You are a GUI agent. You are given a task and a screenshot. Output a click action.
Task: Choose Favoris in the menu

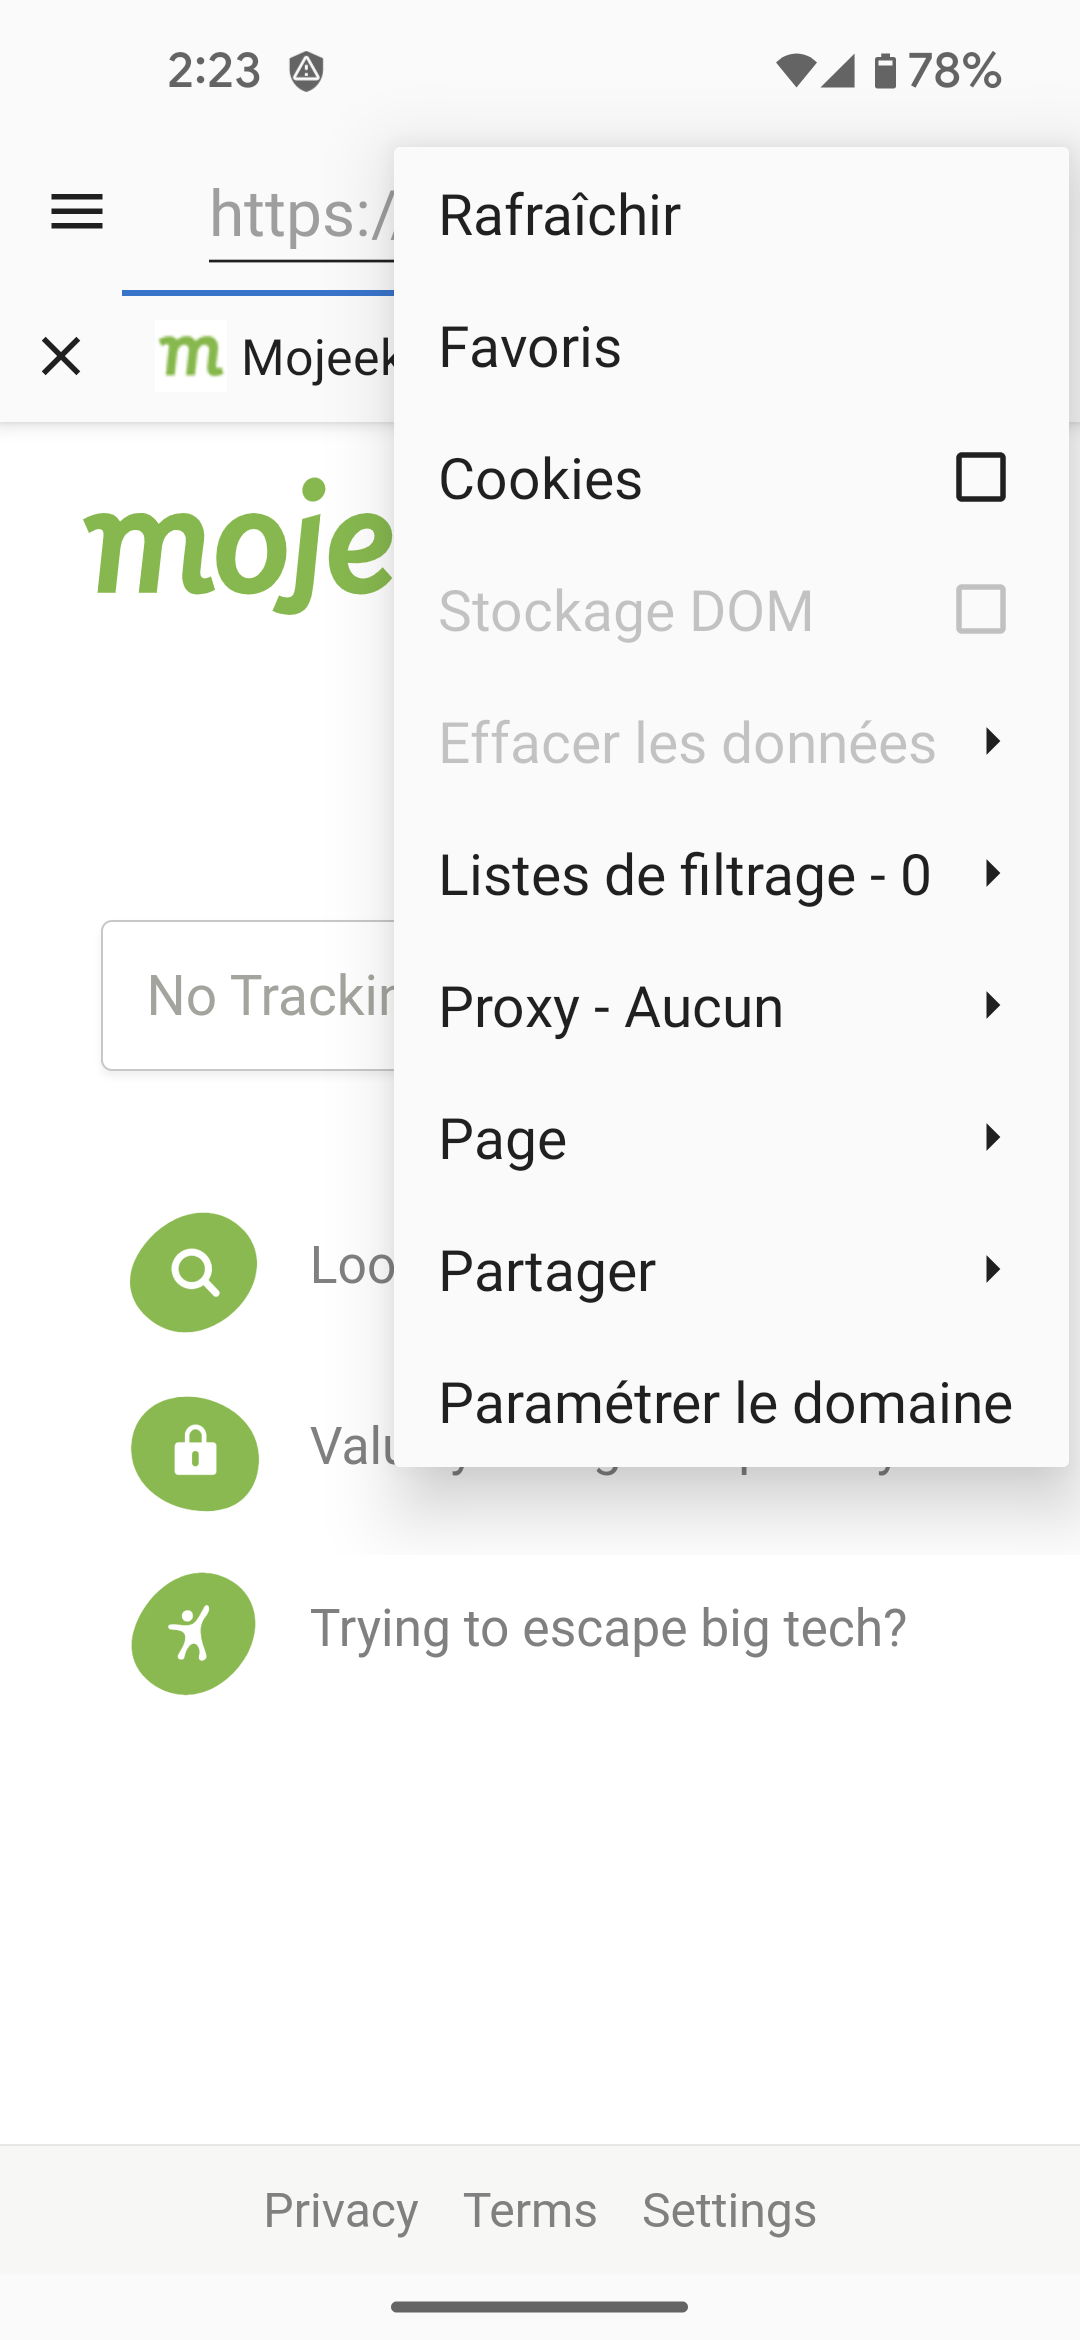[x=530, y=347]
